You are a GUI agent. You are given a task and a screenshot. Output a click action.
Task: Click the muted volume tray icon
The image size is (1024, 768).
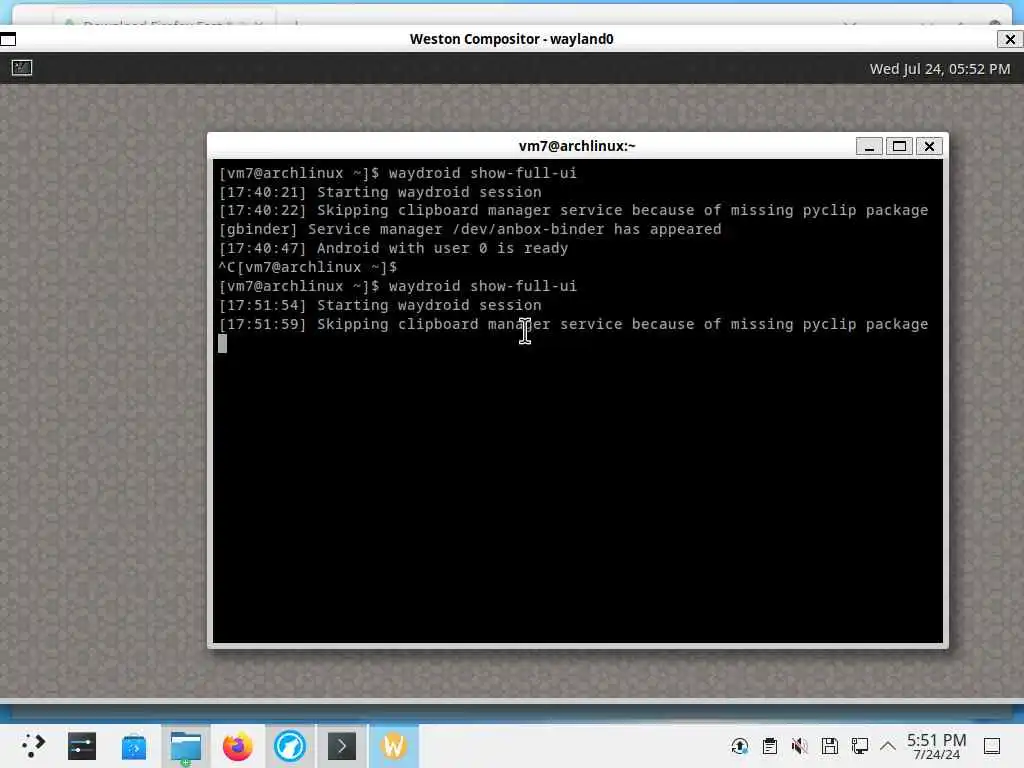799,746
